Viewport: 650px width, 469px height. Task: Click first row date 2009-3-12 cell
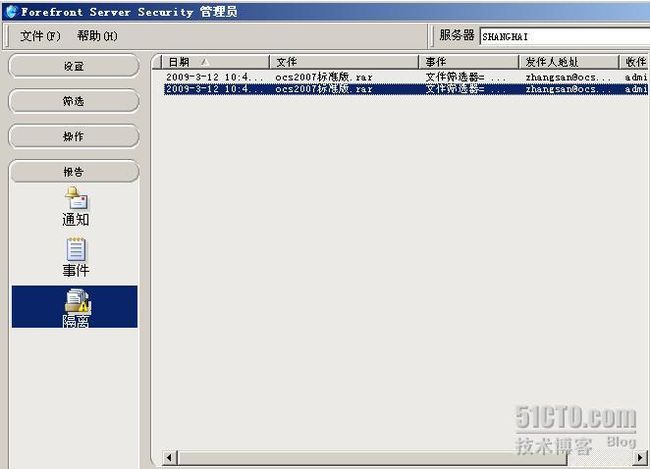215,77
